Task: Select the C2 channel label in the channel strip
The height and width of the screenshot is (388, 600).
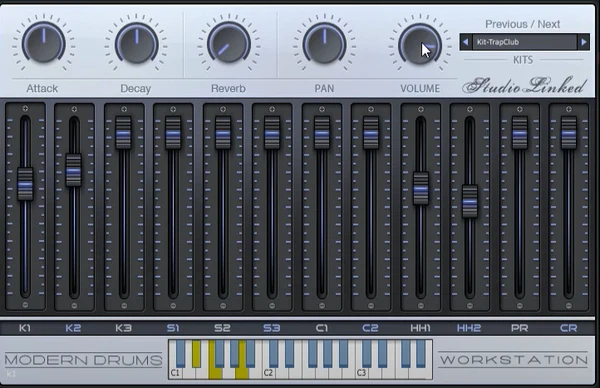Action: [x=370, y=328]
